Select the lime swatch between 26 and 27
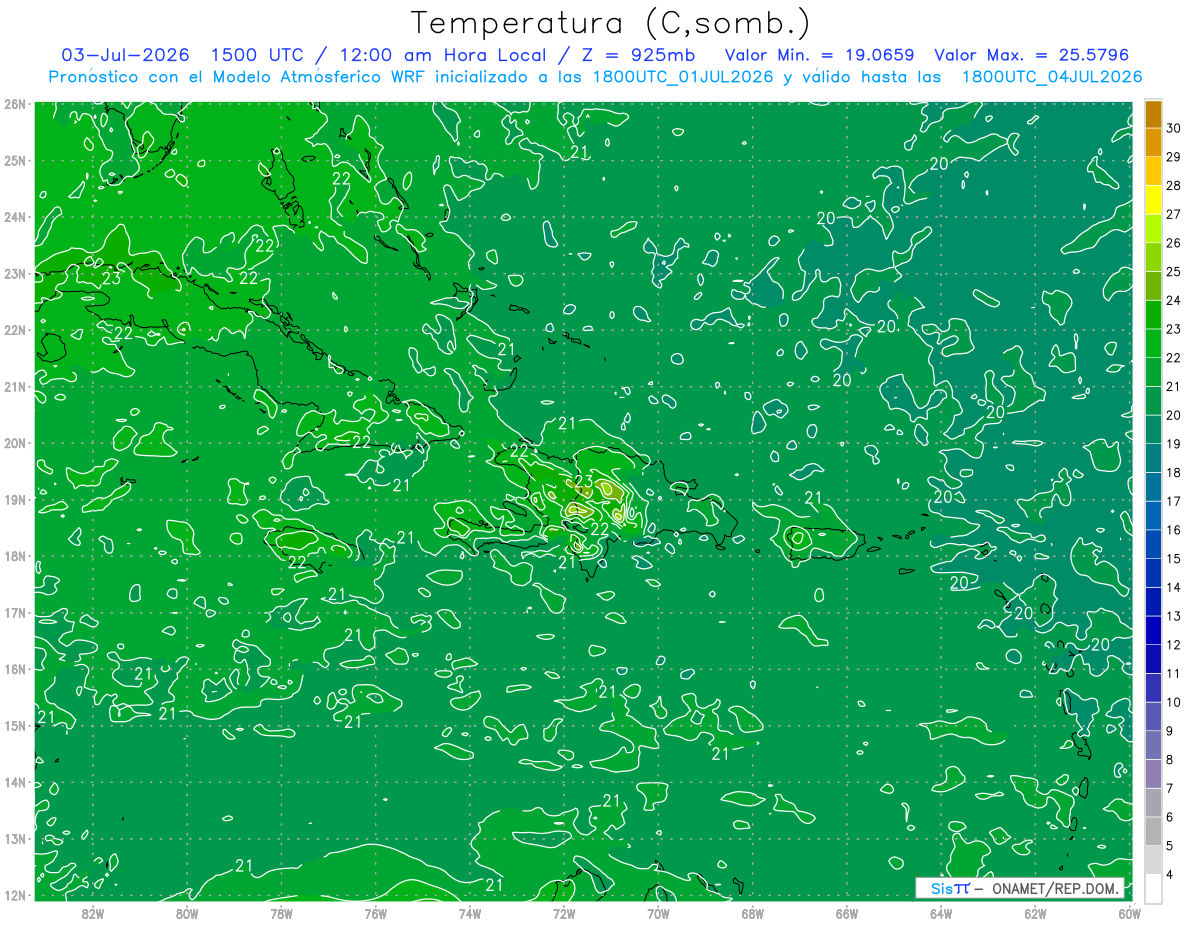Viewport: 1200px width, 927px height. pos(1153,229)
